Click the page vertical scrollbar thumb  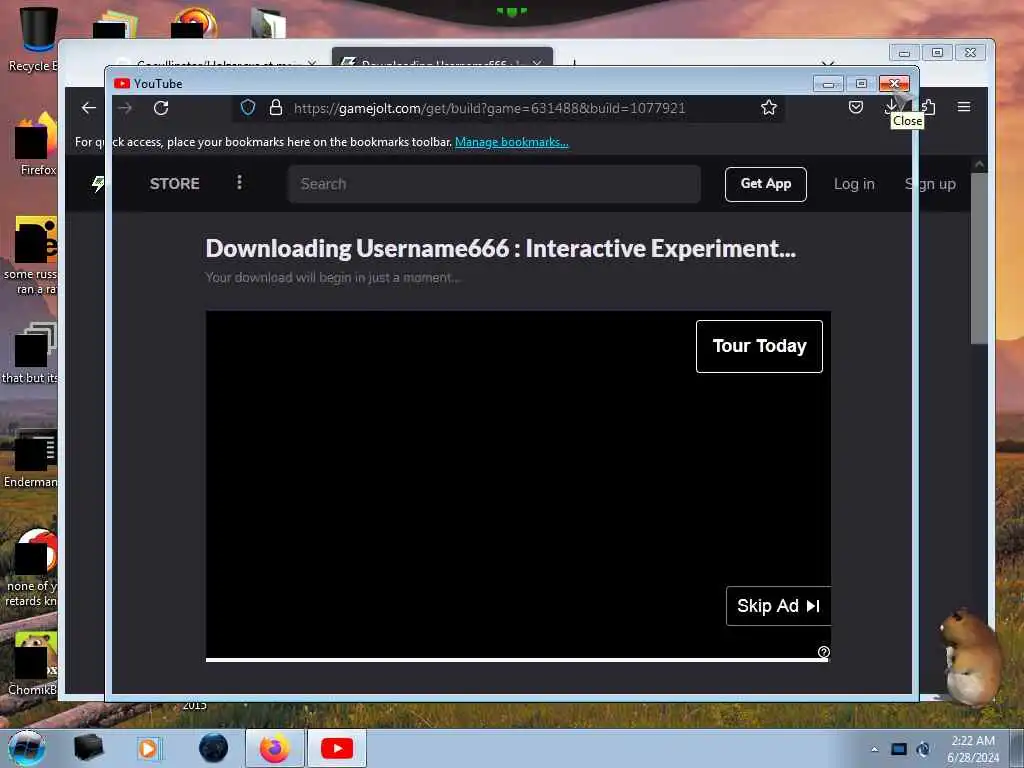979,258
